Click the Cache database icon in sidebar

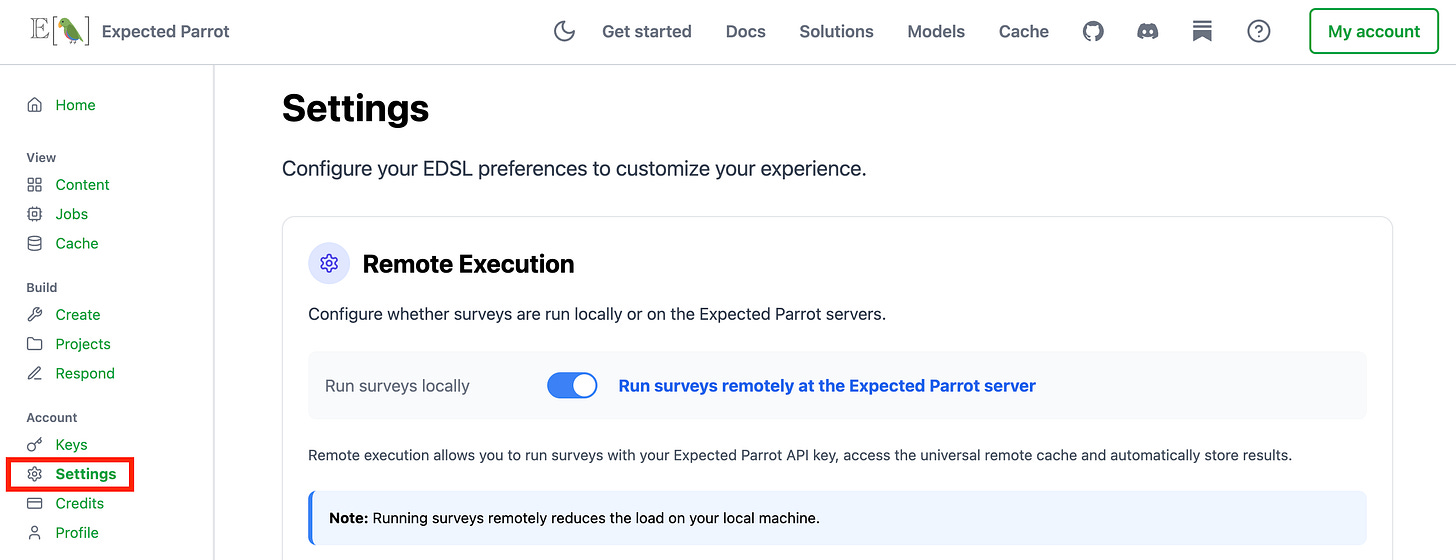[x=35, y=243]
